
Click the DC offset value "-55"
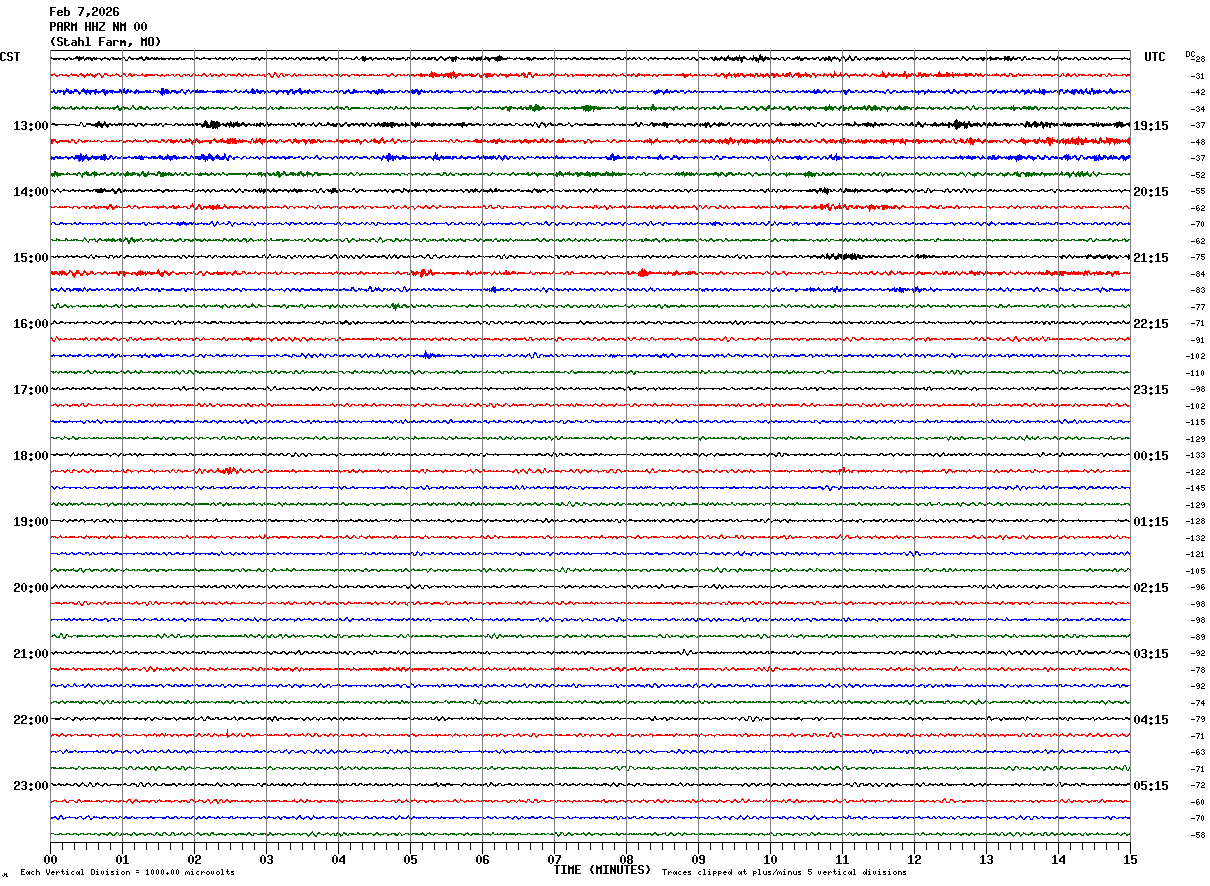pyautogui.click(x=1197, y=191)
